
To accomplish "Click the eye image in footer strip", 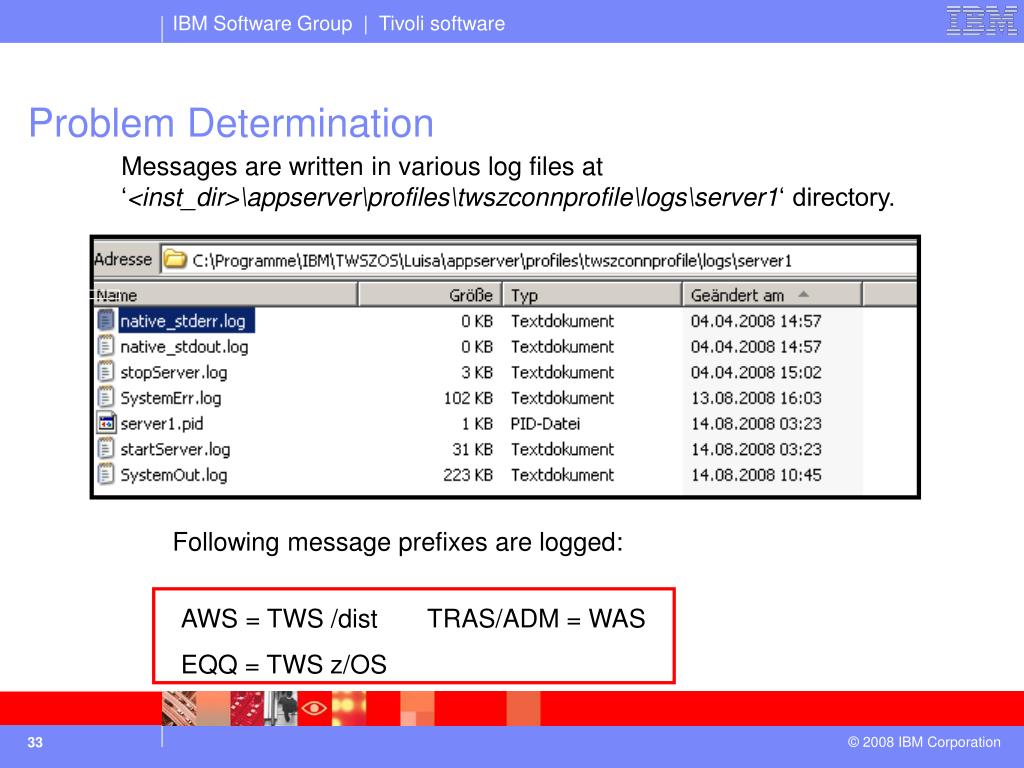I will pos(314,708).
